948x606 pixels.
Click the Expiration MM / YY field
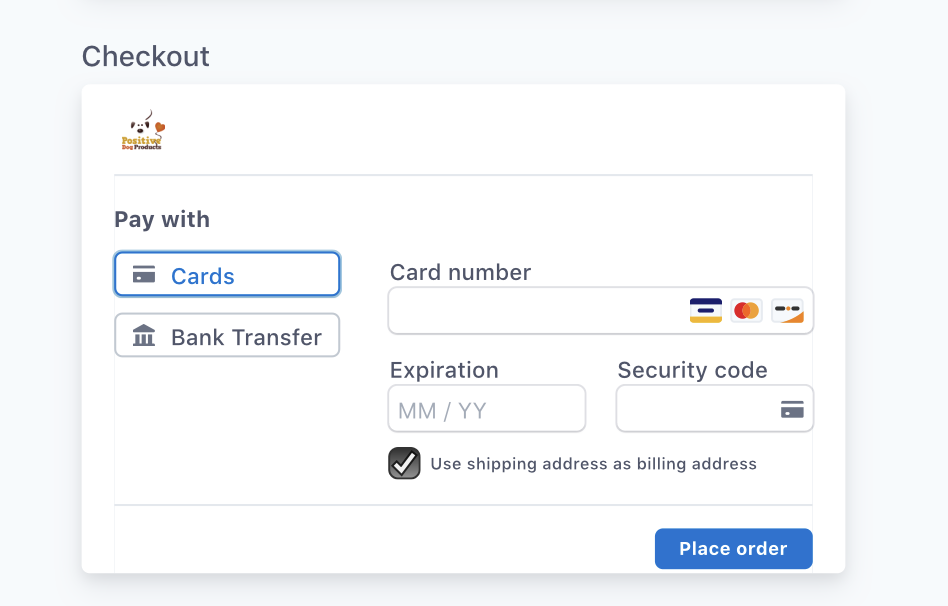click(487, 408)
